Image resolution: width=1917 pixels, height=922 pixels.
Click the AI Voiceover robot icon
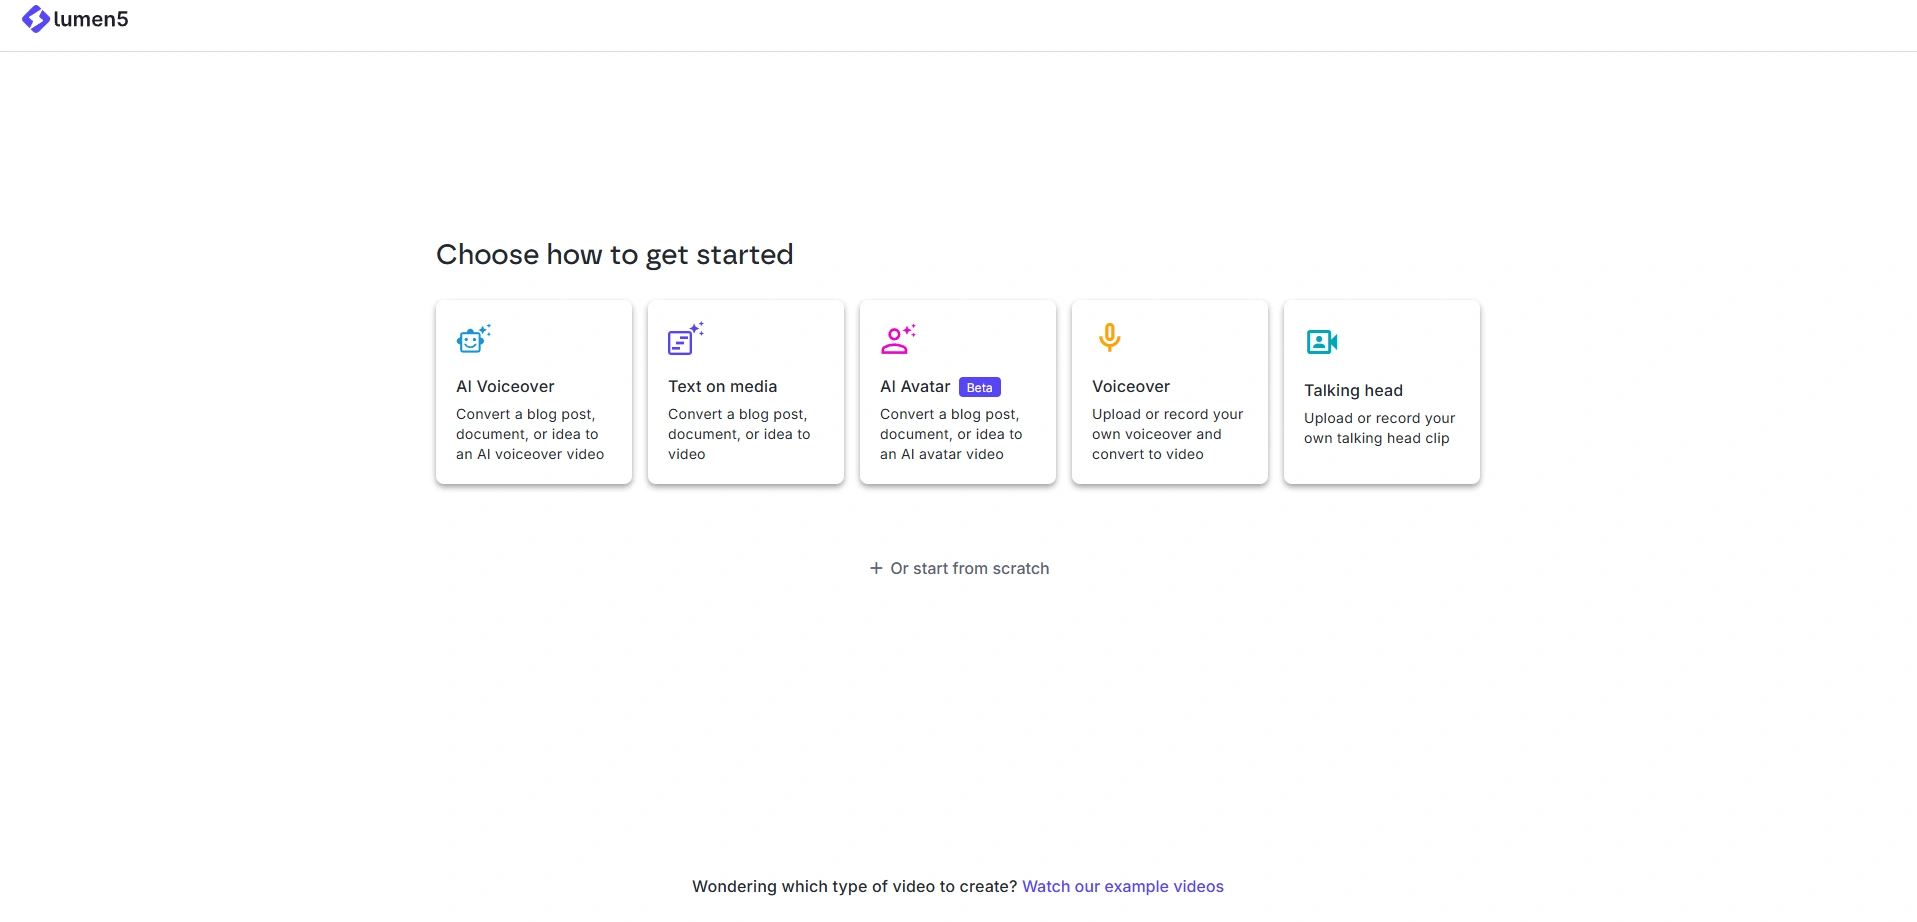[x=474, y=339]
